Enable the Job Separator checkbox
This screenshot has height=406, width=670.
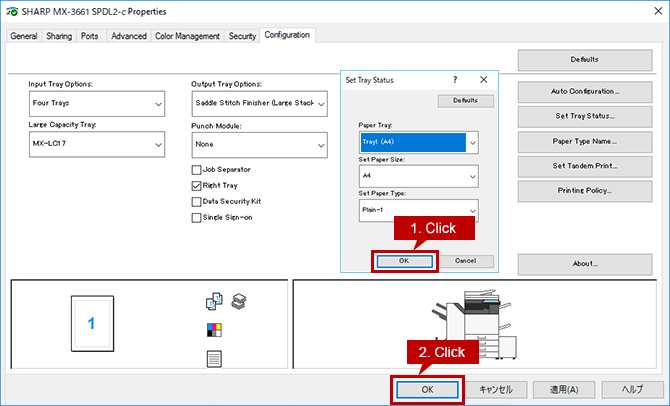[196, 170]
